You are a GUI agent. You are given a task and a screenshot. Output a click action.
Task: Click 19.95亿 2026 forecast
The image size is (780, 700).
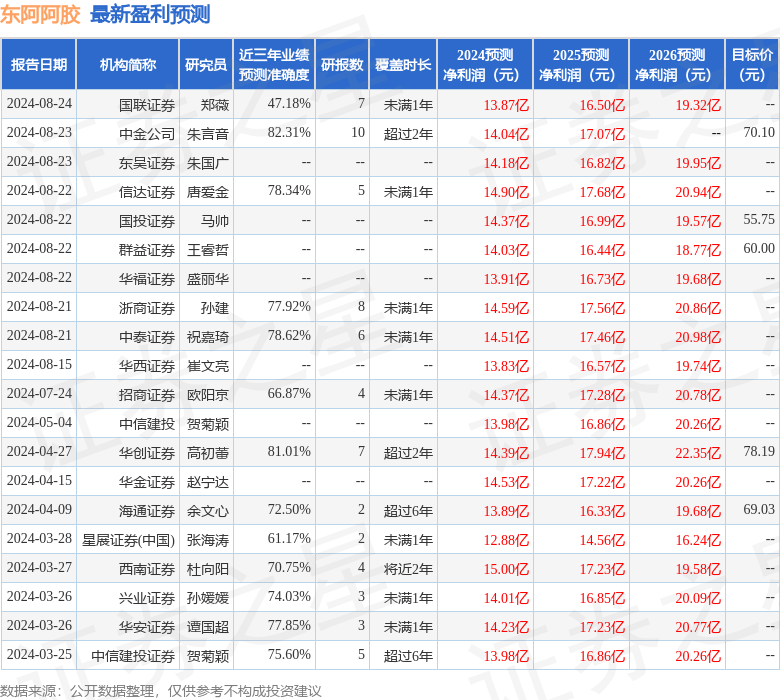coord(698,163)
